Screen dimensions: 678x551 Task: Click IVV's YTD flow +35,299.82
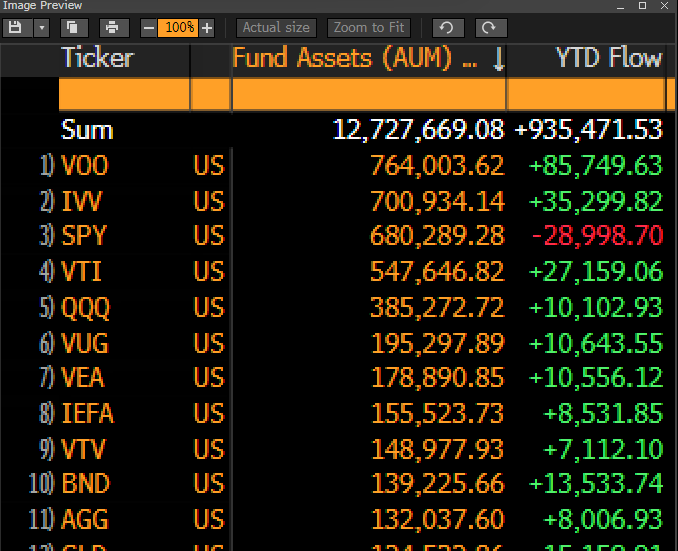pos(595,202)
